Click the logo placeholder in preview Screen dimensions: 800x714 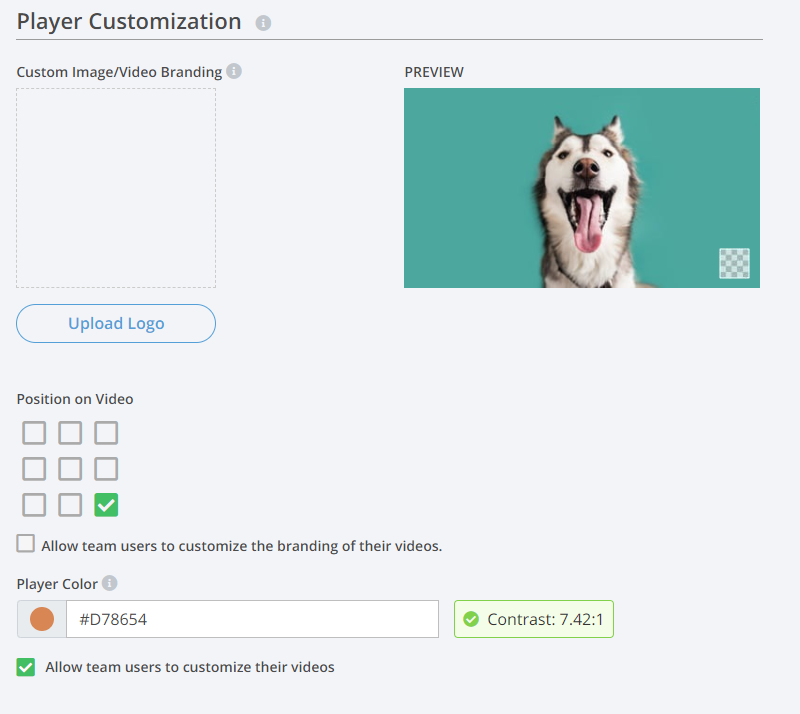pyautogui.click(x=734, y=263)
